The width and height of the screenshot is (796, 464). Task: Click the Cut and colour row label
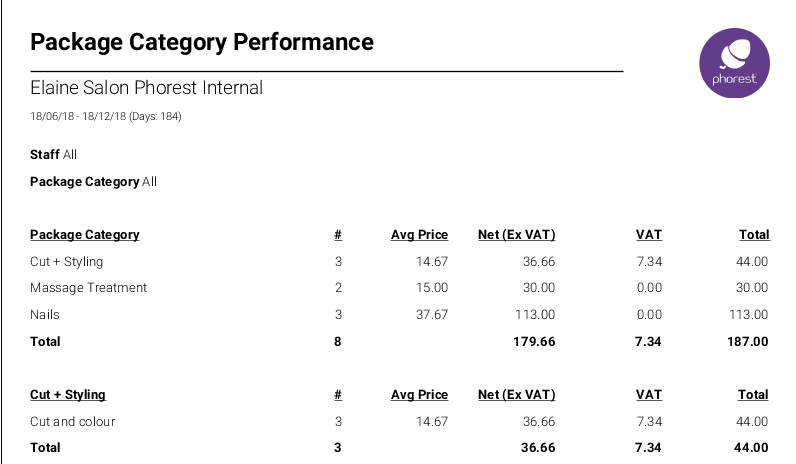tap(73, 421)
